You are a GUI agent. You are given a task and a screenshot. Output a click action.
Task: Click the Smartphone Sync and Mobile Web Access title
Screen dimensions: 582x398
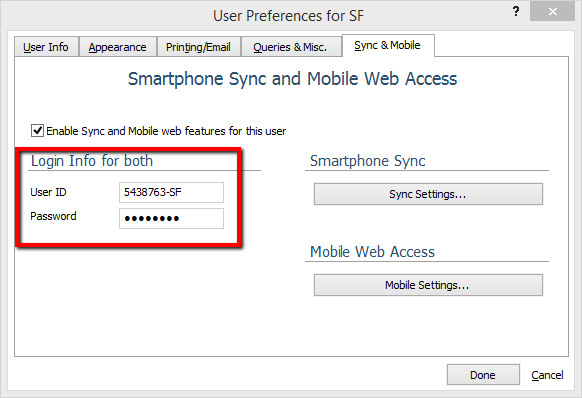click(292, 79)
